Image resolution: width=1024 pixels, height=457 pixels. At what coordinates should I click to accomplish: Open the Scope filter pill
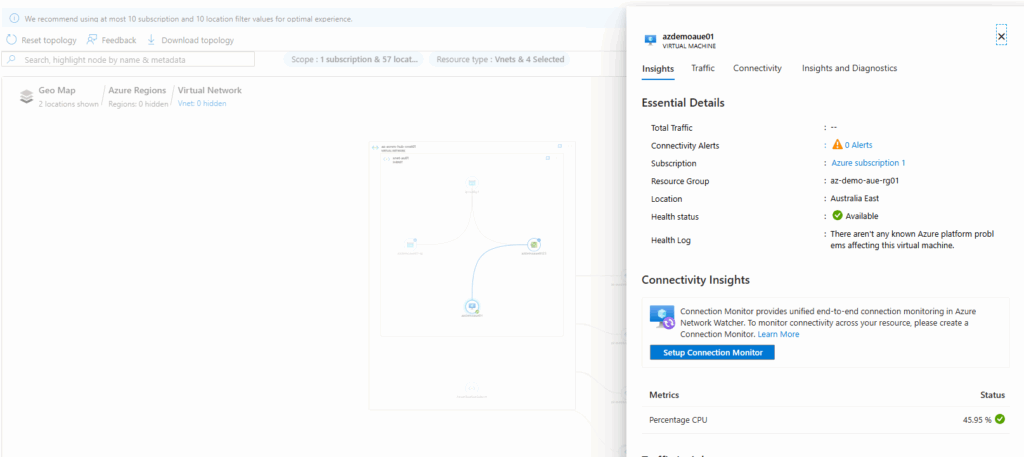coord(354,59)
